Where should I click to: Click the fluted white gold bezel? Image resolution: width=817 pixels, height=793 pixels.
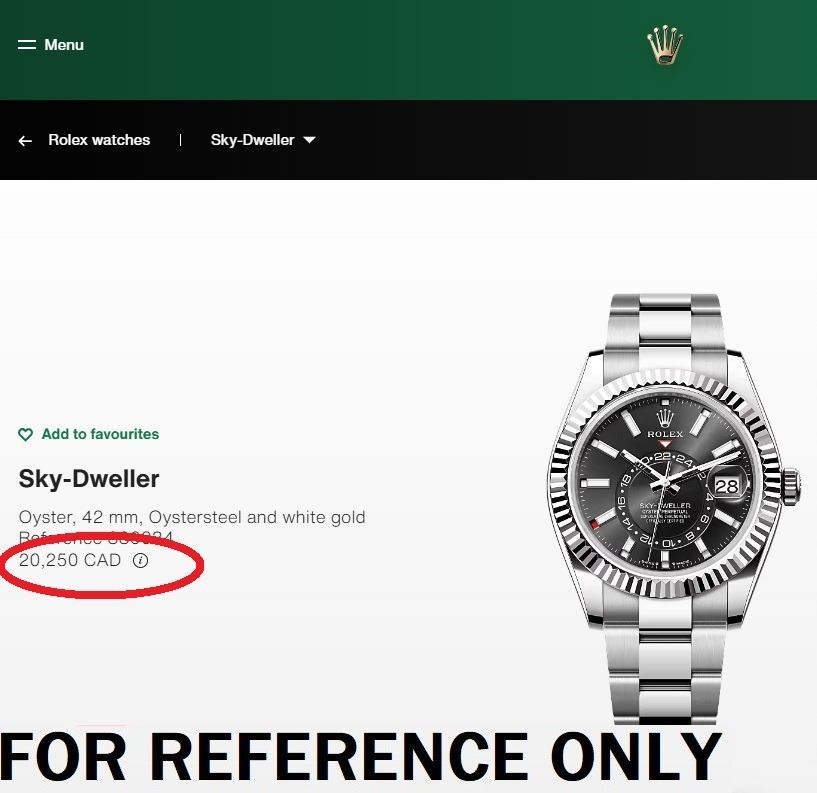click(x=665, y=485)
